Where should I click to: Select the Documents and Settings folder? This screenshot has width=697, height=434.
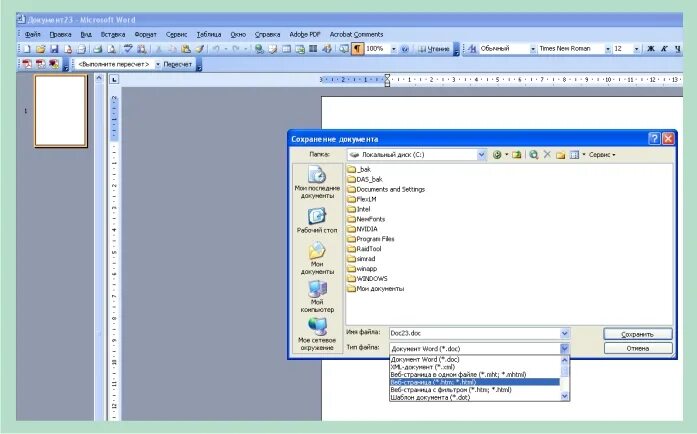pos(386,189)
